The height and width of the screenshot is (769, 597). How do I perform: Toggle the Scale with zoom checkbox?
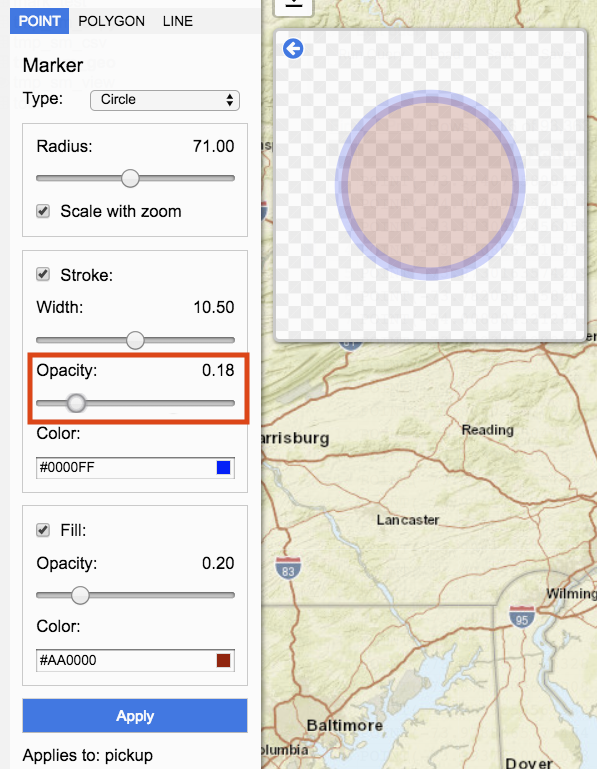43,211
